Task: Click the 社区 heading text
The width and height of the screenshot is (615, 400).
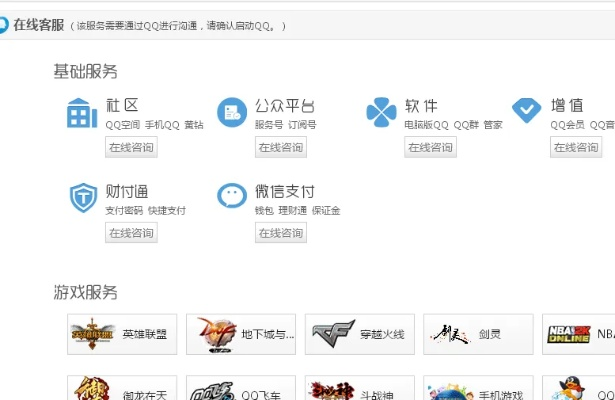Action: pos(122,105)
